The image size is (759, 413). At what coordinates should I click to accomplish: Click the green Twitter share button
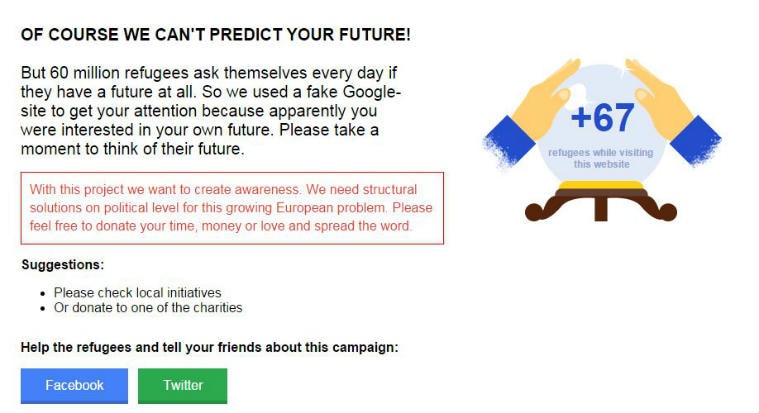coord(182,386)
